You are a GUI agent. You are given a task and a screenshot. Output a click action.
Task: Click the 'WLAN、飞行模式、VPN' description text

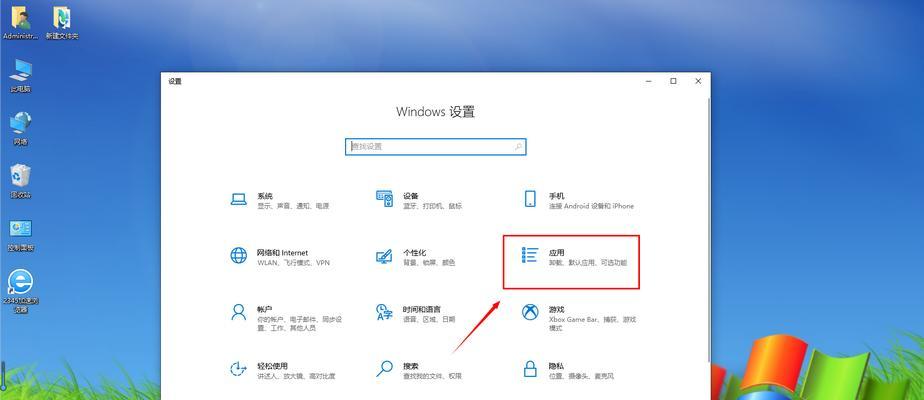pyautogui.click(x=293, y=263)
